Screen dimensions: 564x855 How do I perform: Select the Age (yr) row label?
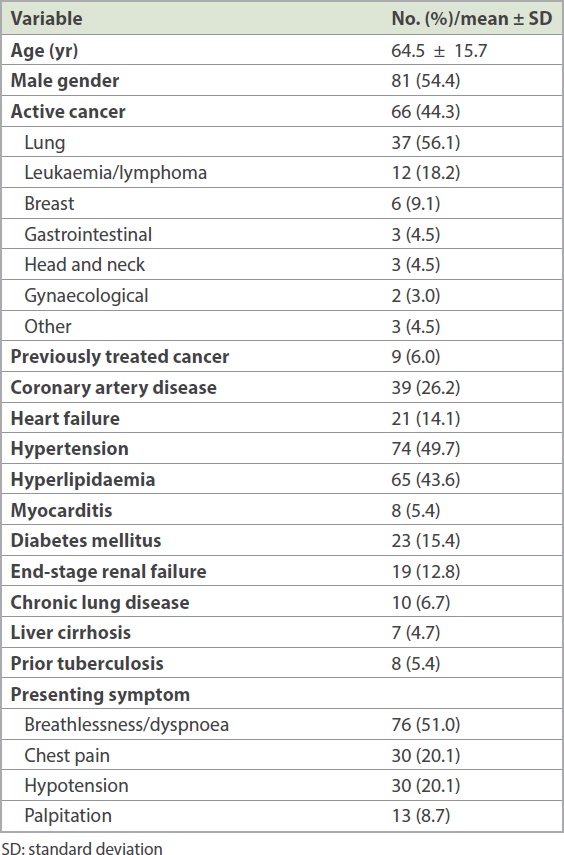[44, 51]
